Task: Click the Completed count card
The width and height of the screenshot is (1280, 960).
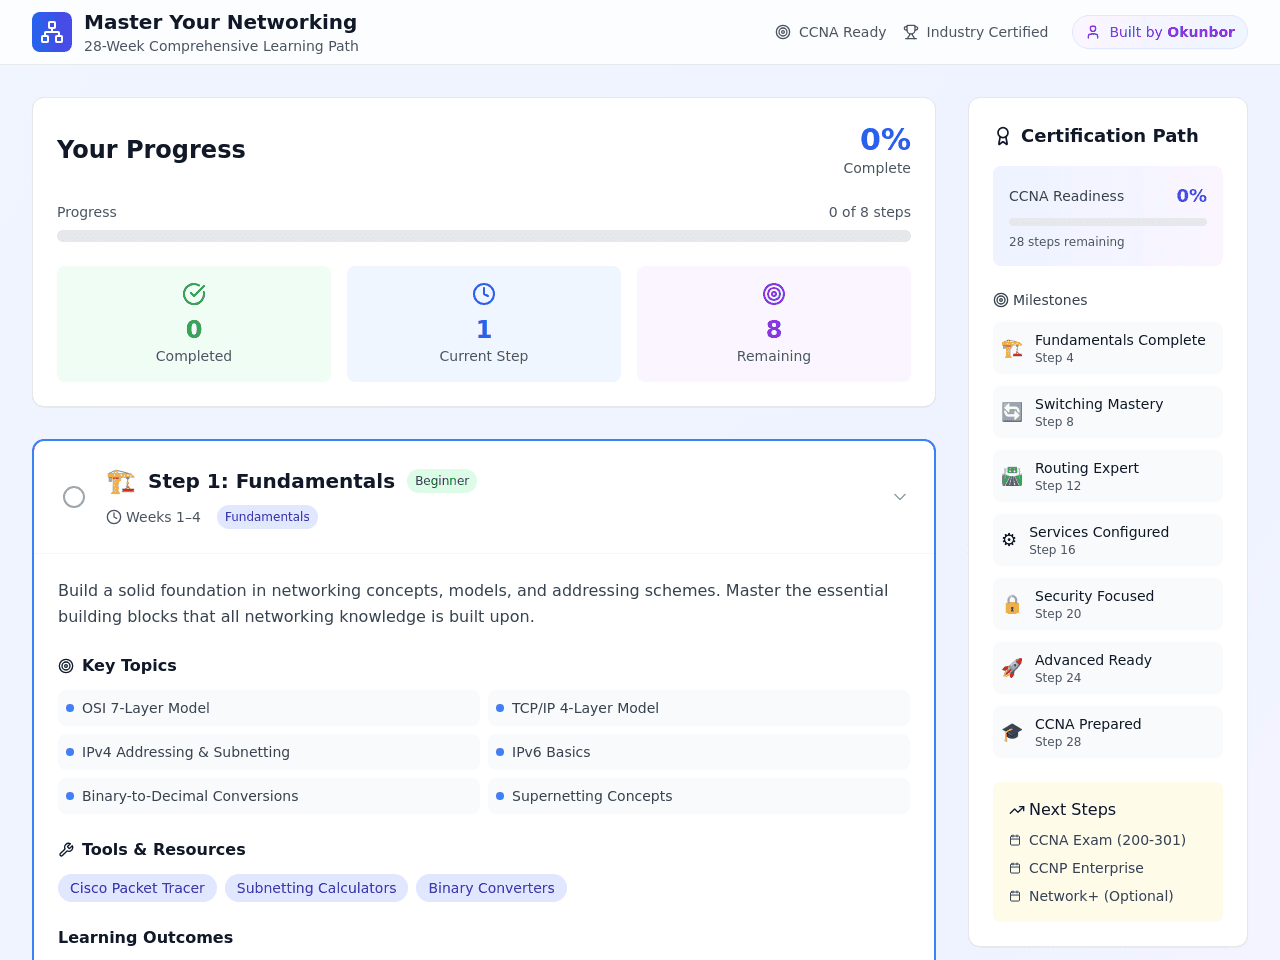Action: tap(194, 324)
